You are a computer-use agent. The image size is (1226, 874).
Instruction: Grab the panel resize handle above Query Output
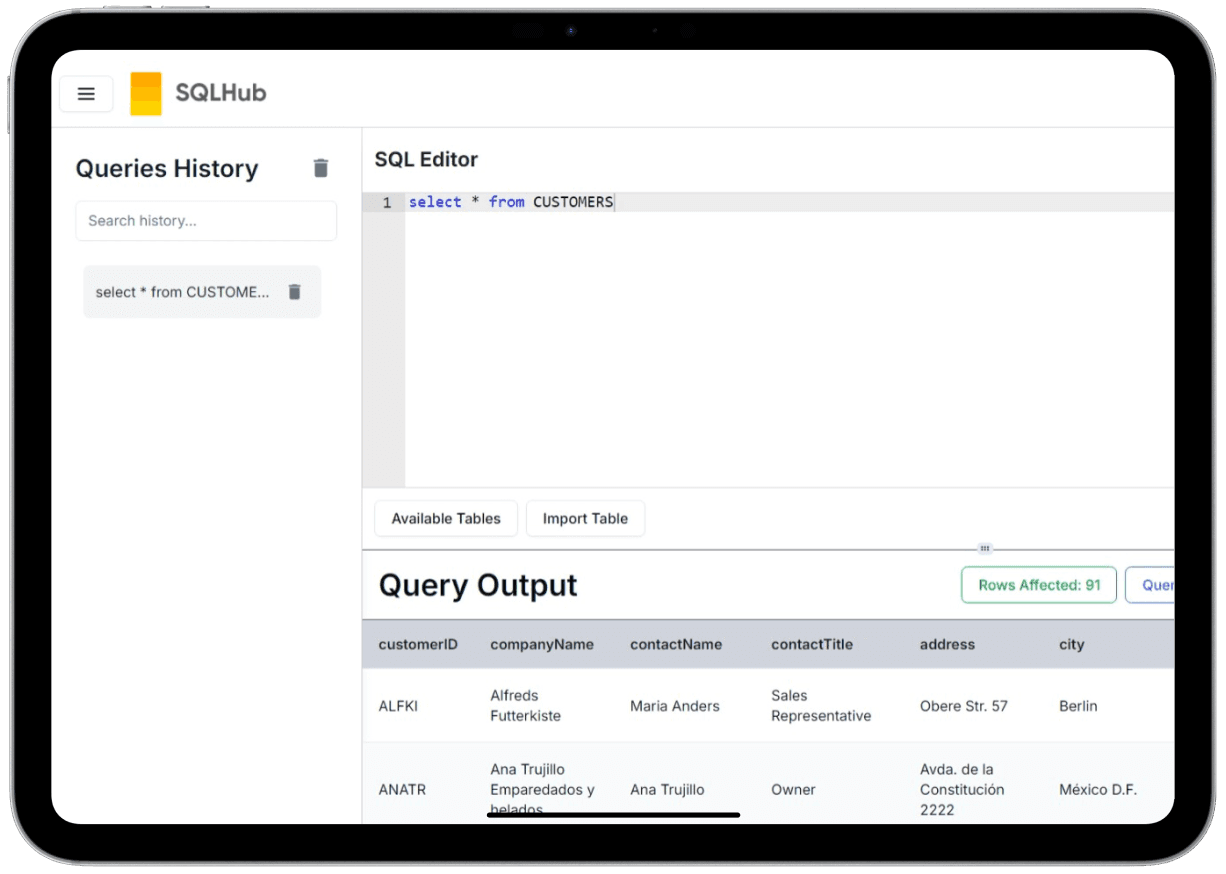[x=985, y=548]
